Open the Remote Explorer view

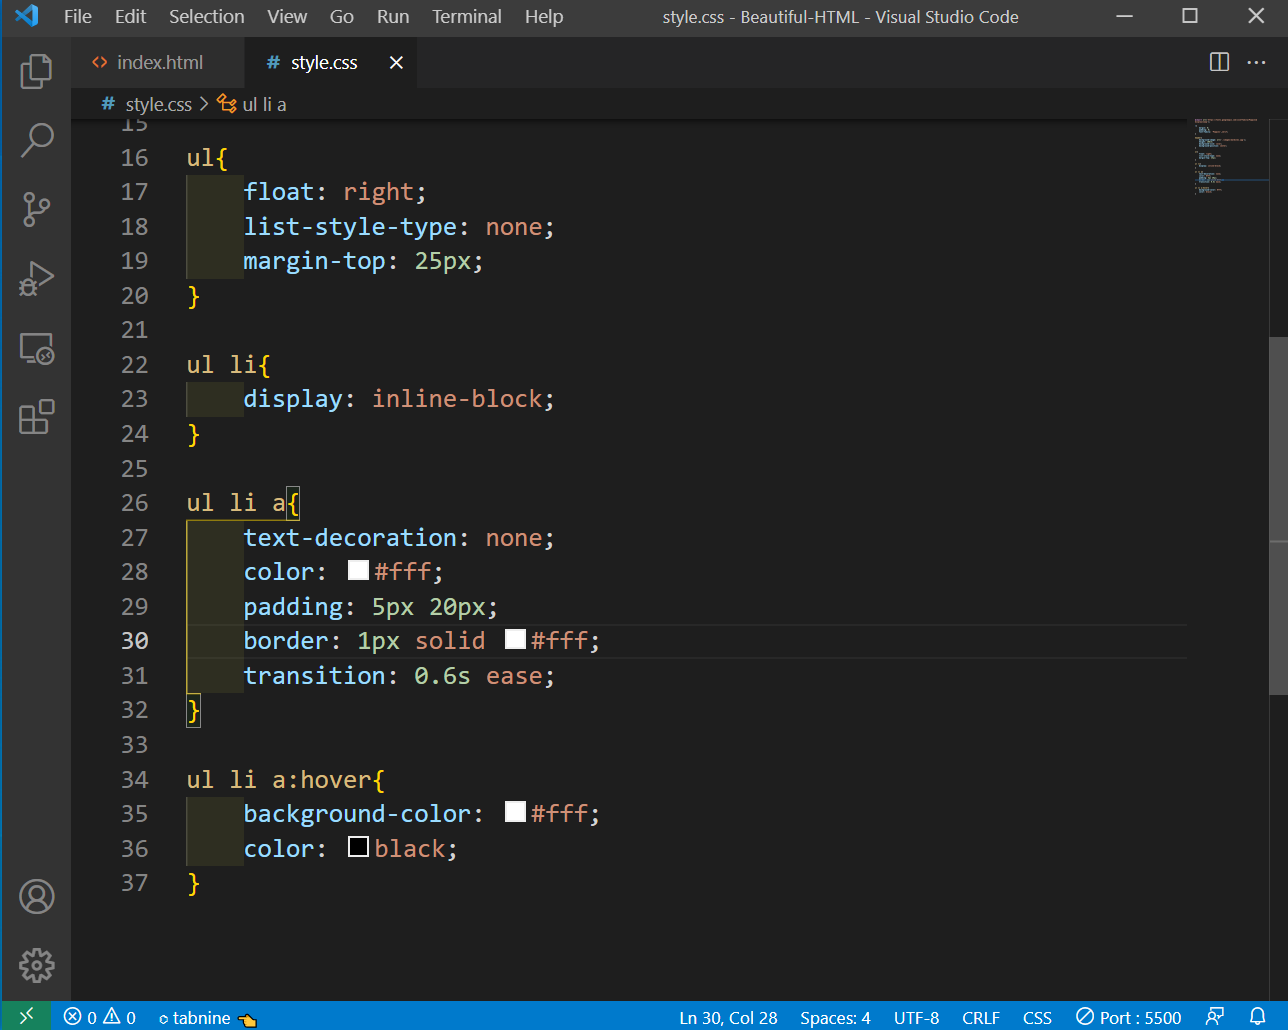click(36, 348)
